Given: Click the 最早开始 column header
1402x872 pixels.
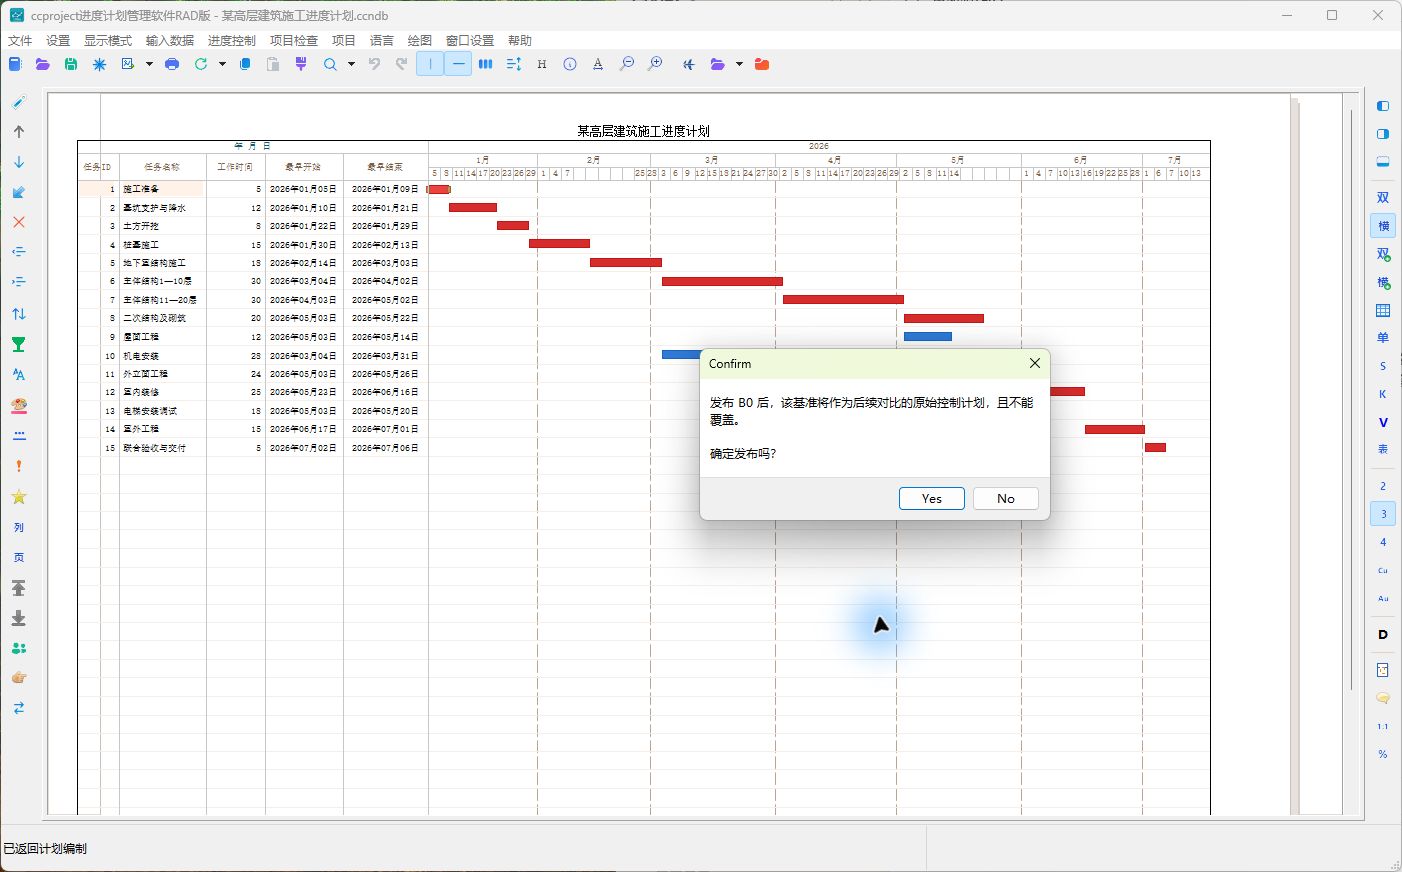Looking at the screenshot, I should click(303, 167).
